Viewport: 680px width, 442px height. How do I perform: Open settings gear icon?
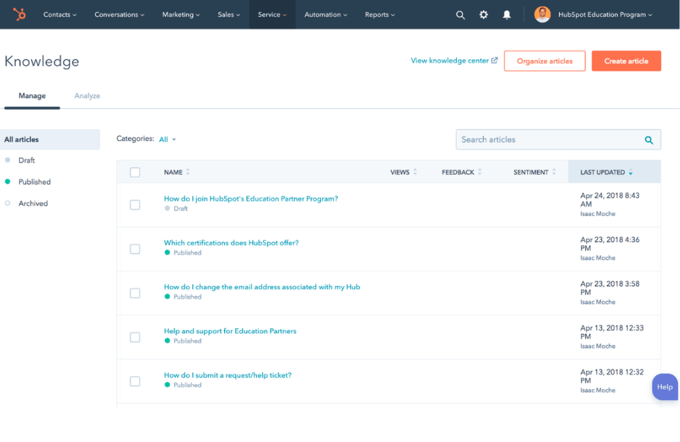click(x=484, y=15)
